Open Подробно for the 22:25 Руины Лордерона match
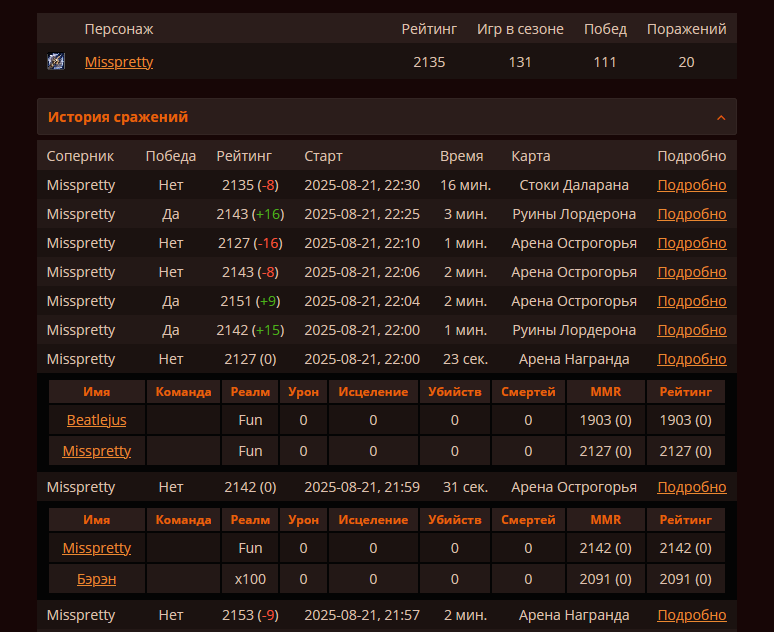Screen dimensions: 774x632 pyautogui.click(x=692, y=214)
